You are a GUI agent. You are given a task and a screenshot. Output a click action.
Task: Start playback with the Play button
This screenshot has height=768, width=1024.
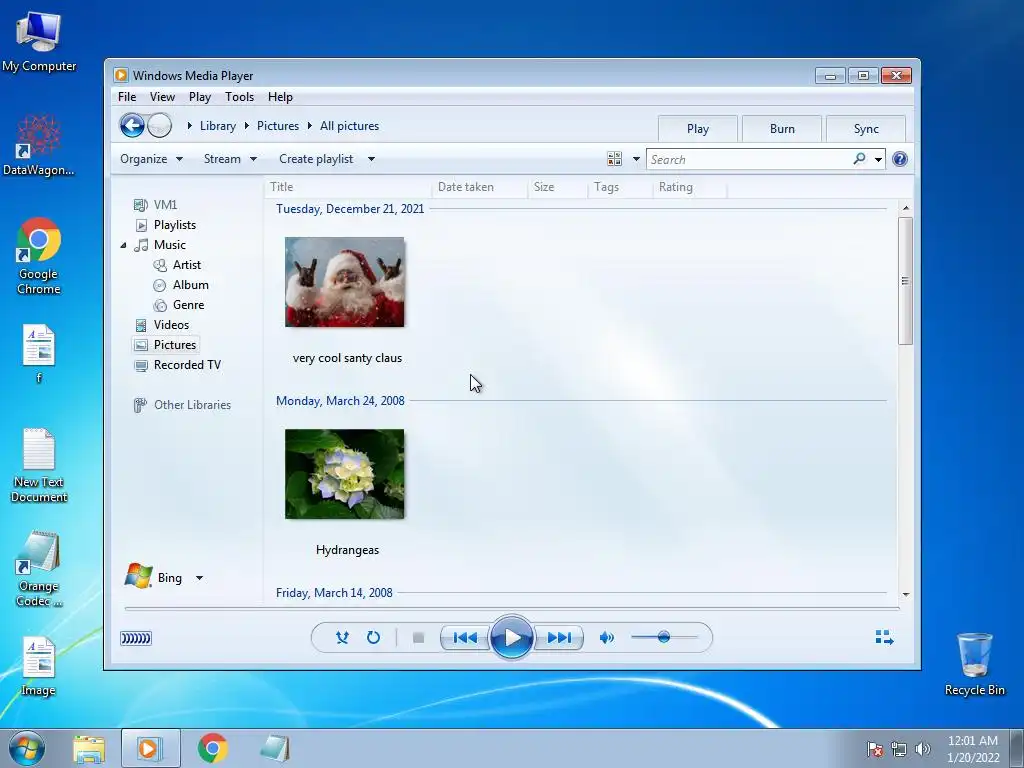(x=511, y=637)
